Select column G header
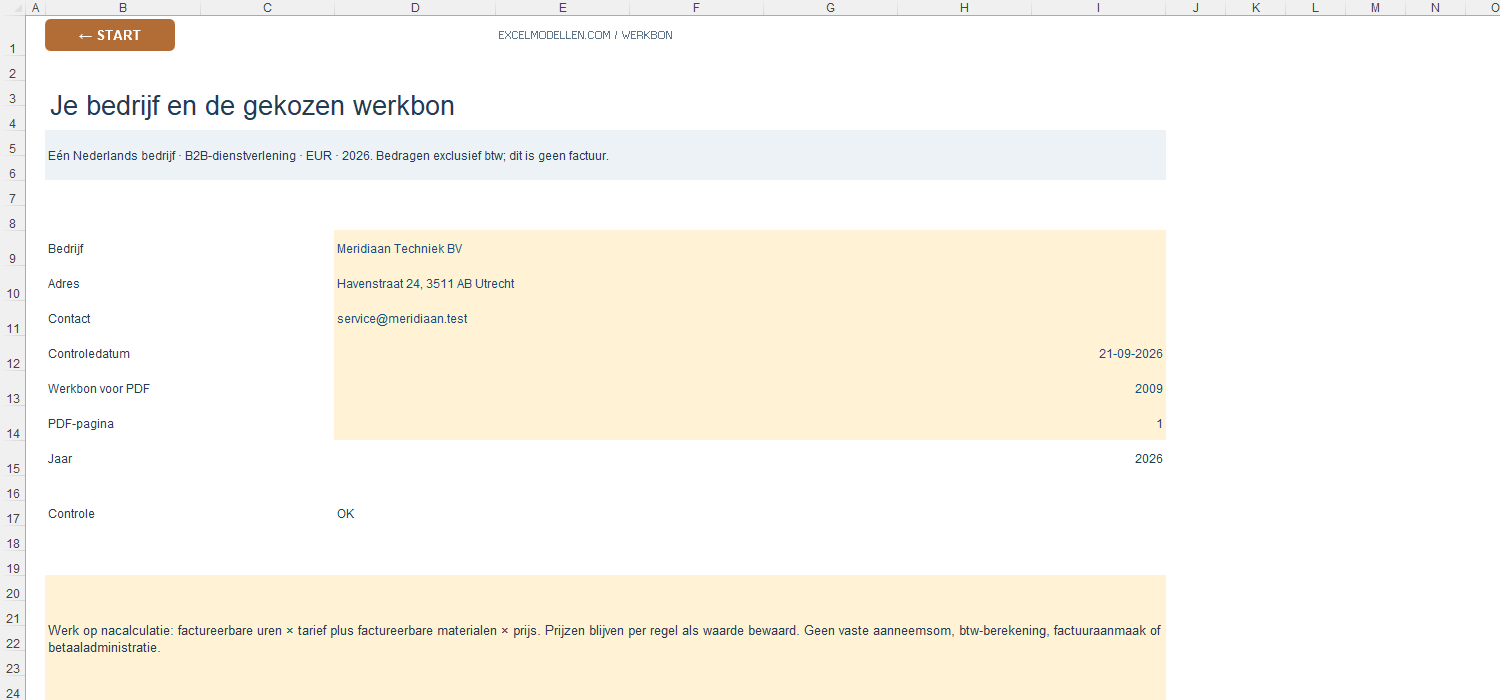Image resolution: width=1500 pixels, height=700 pixels. [830, 7]
